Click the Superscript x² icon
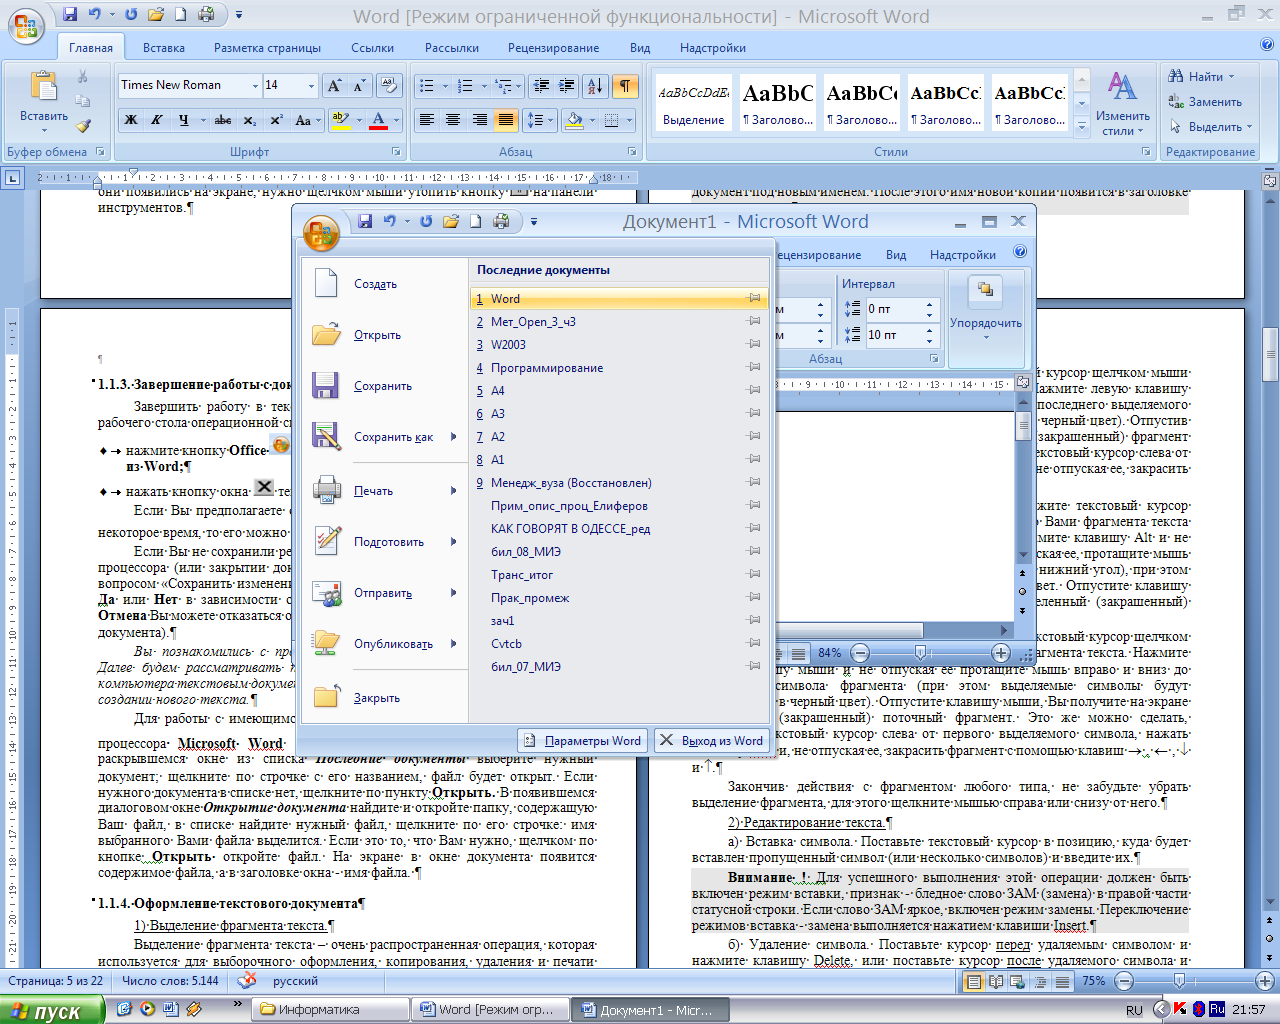Viewport: 1280px width, 1024px height. 276,120
